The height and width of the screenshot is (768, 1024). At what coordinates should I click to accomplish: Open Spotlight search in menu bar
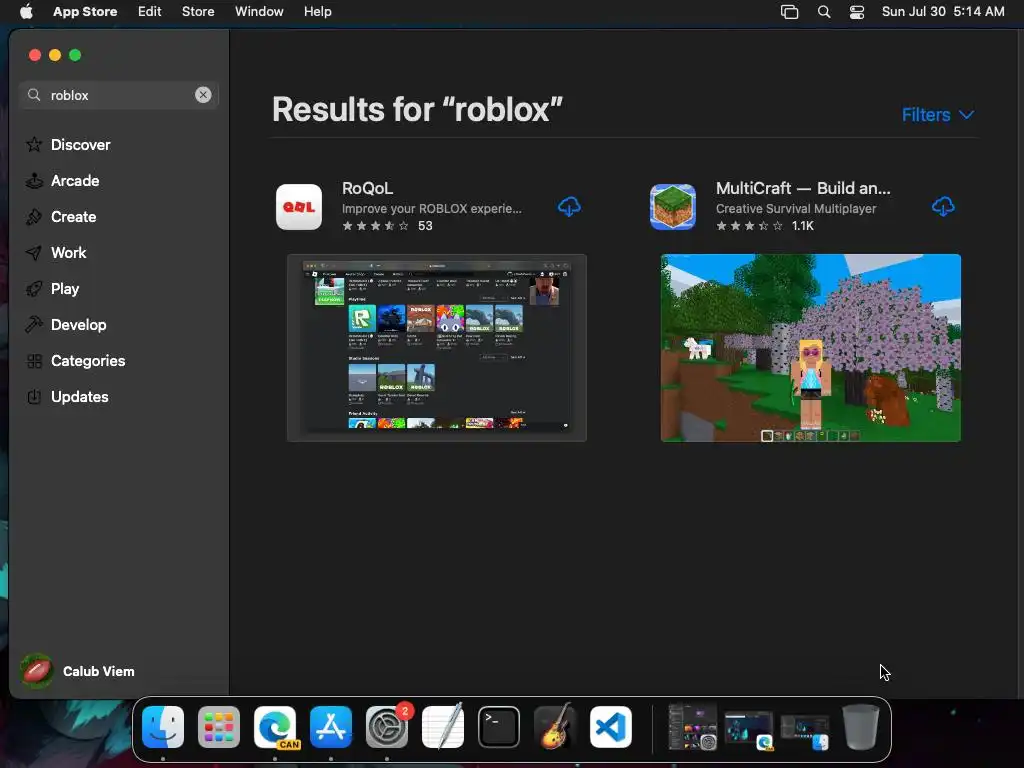pyautogui.click(x=824, y=12)
